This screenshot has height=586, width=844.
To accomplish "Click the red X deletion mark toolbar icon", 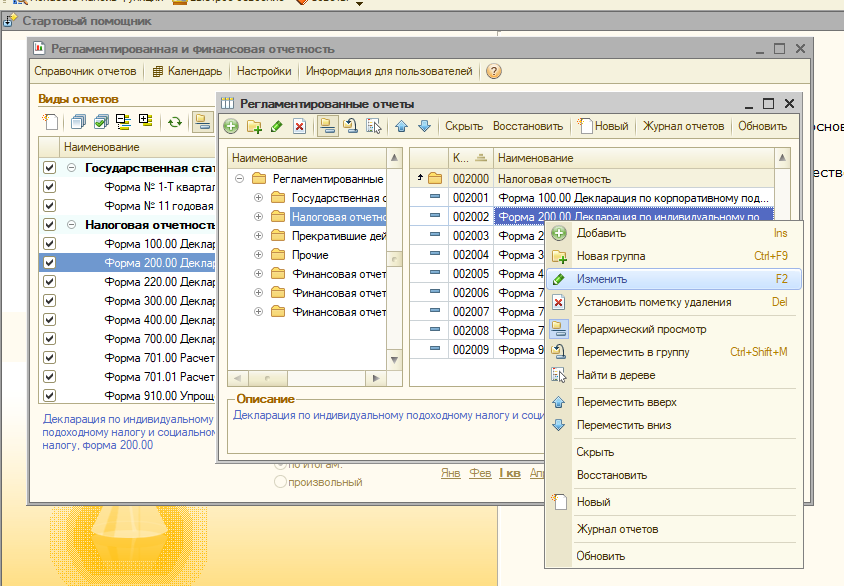I will tap(299, 126).
